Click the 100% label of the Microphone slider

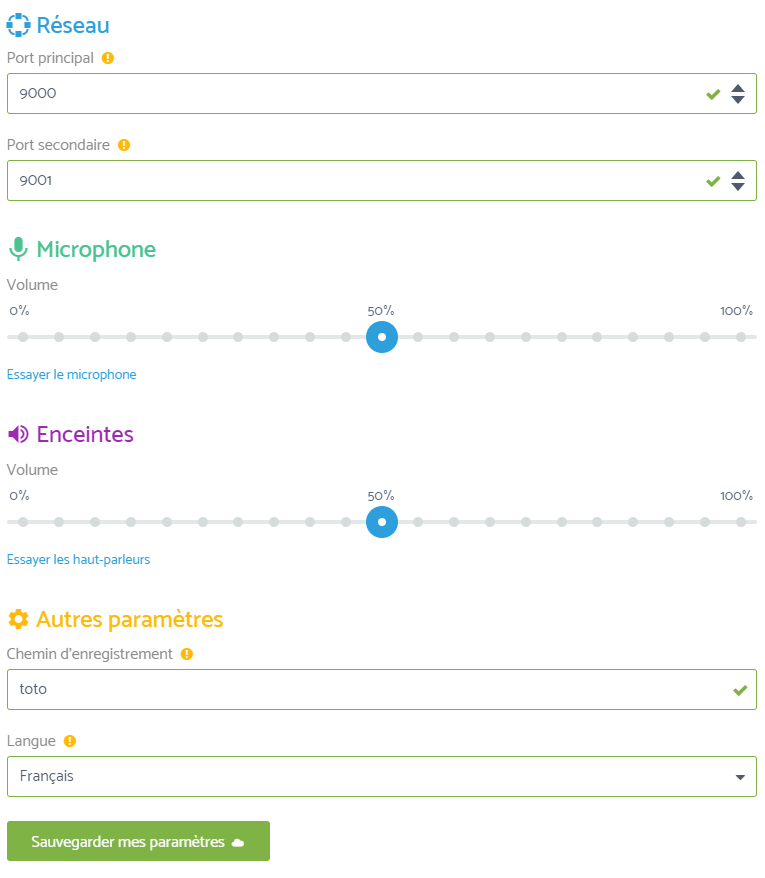pos(736,311)
